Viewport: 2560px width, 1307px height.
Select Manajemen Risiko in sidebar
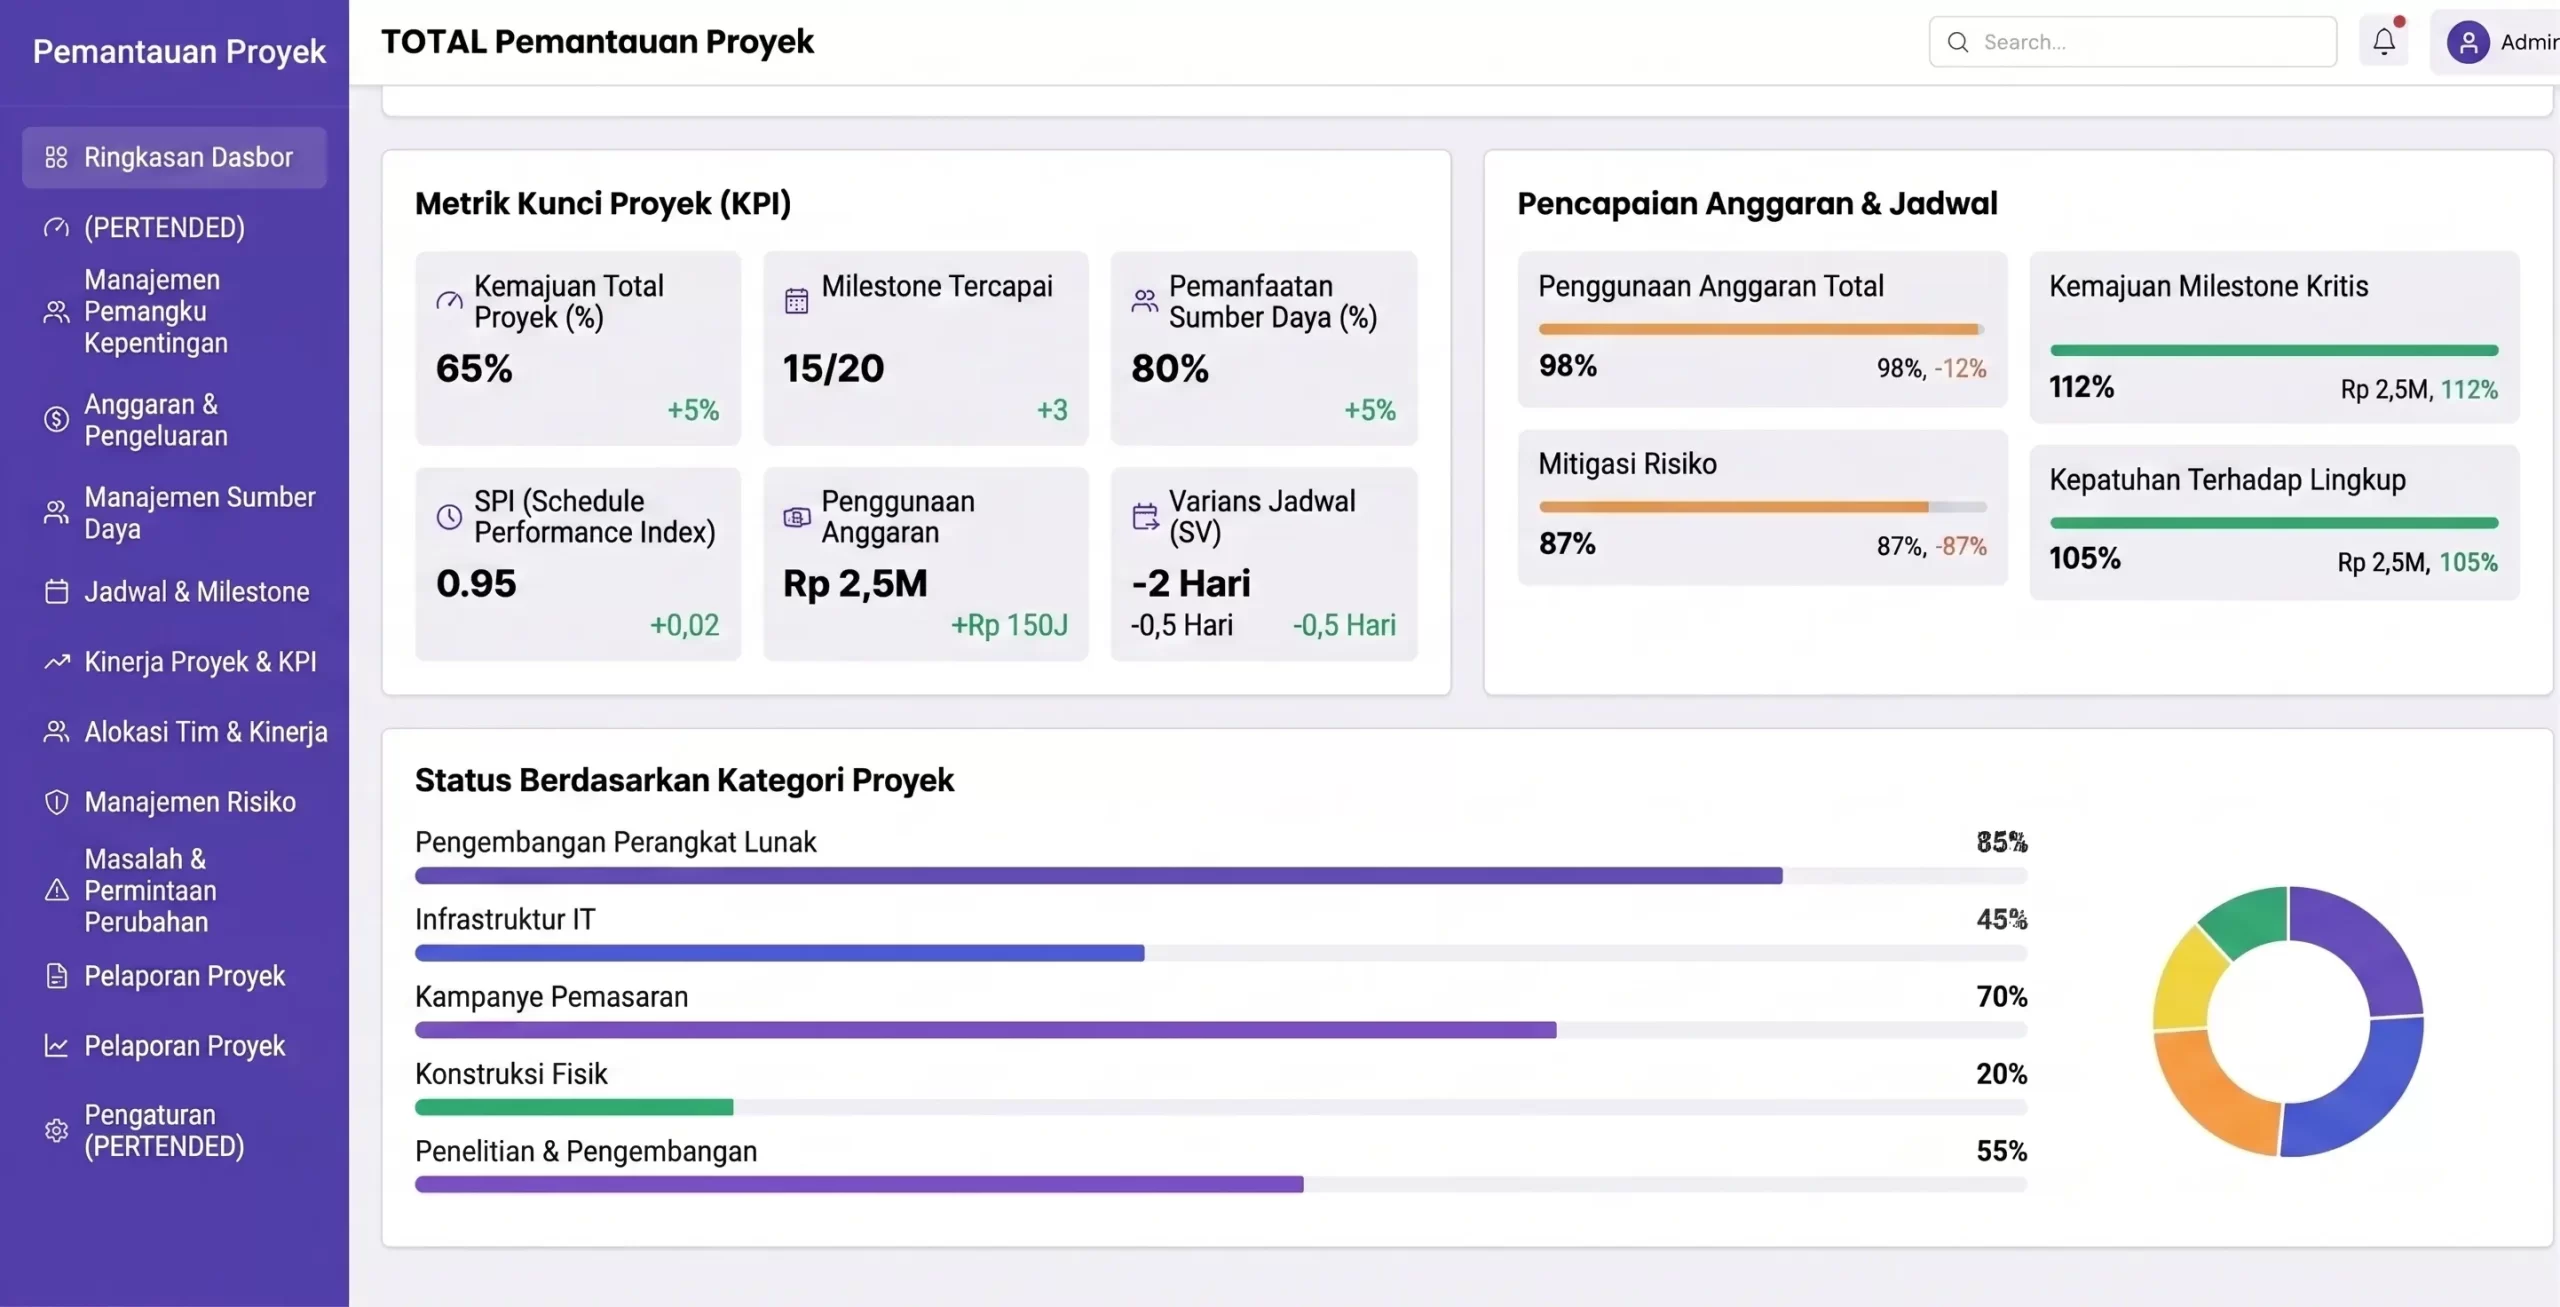tap(174, 802)
